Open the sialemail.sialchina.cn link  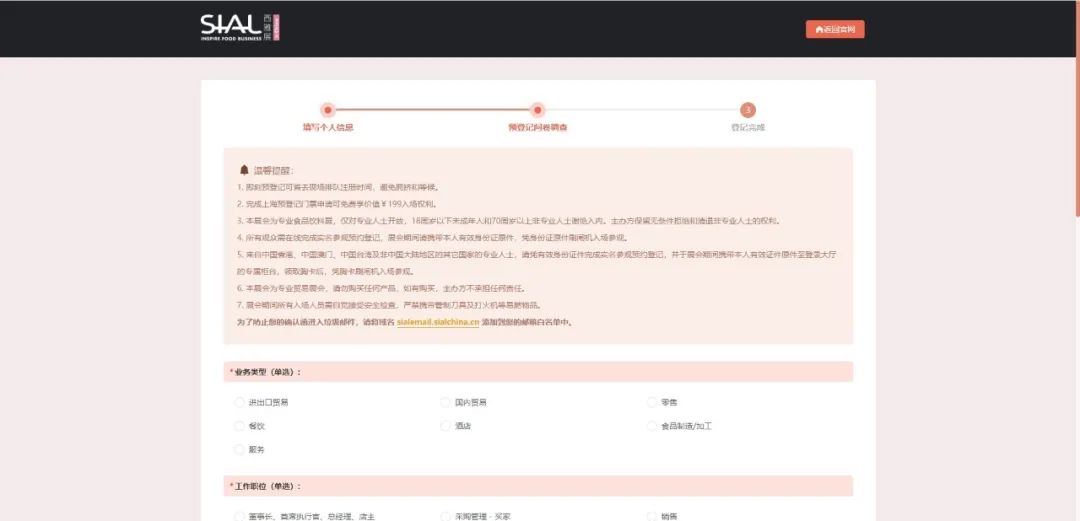tap(438, 322)
